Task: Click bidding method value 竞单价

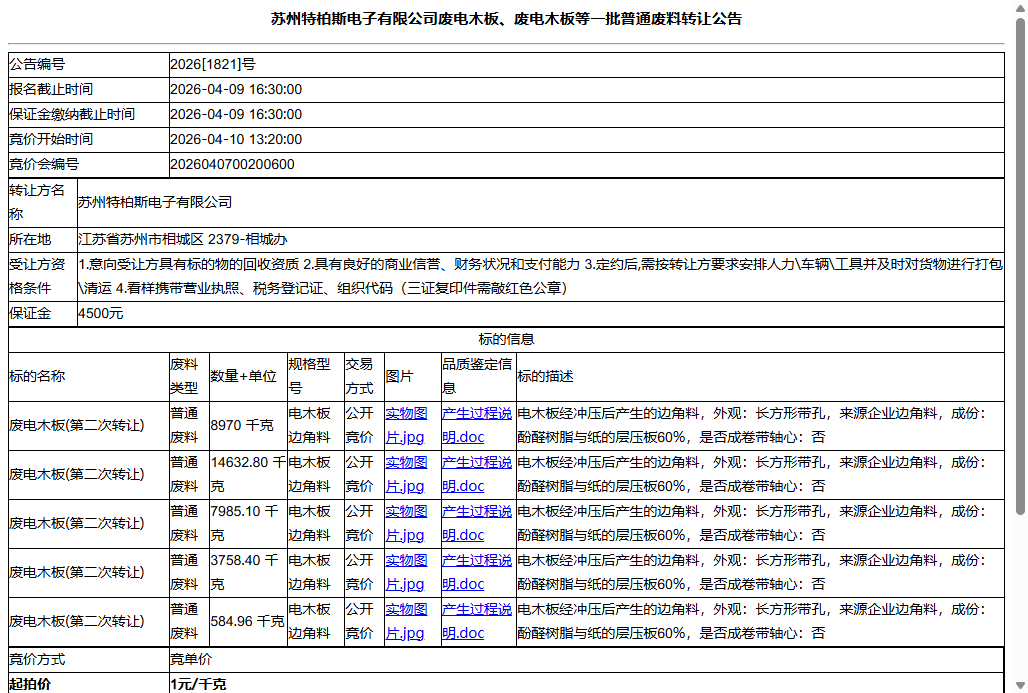Action: click(x=191, y=660)
